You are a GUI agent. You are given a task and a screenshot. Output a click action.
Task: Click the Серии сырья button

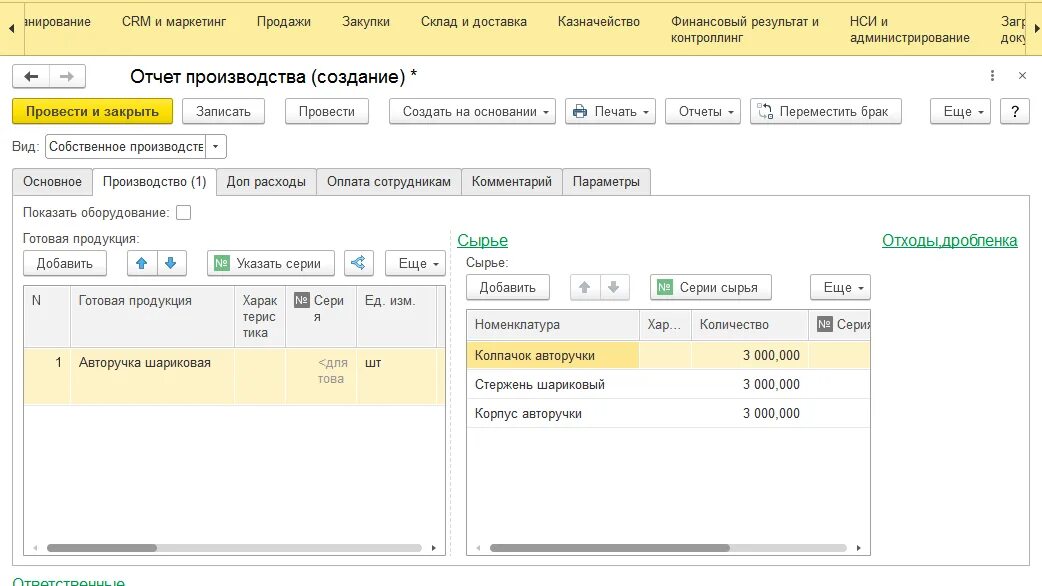click(x=710, y=287)
